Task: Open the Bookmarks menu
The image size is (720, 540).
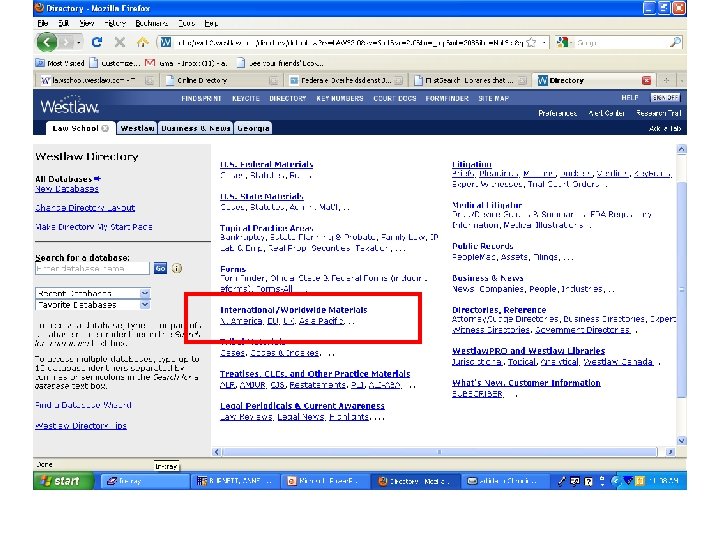Action: [152, 23]
